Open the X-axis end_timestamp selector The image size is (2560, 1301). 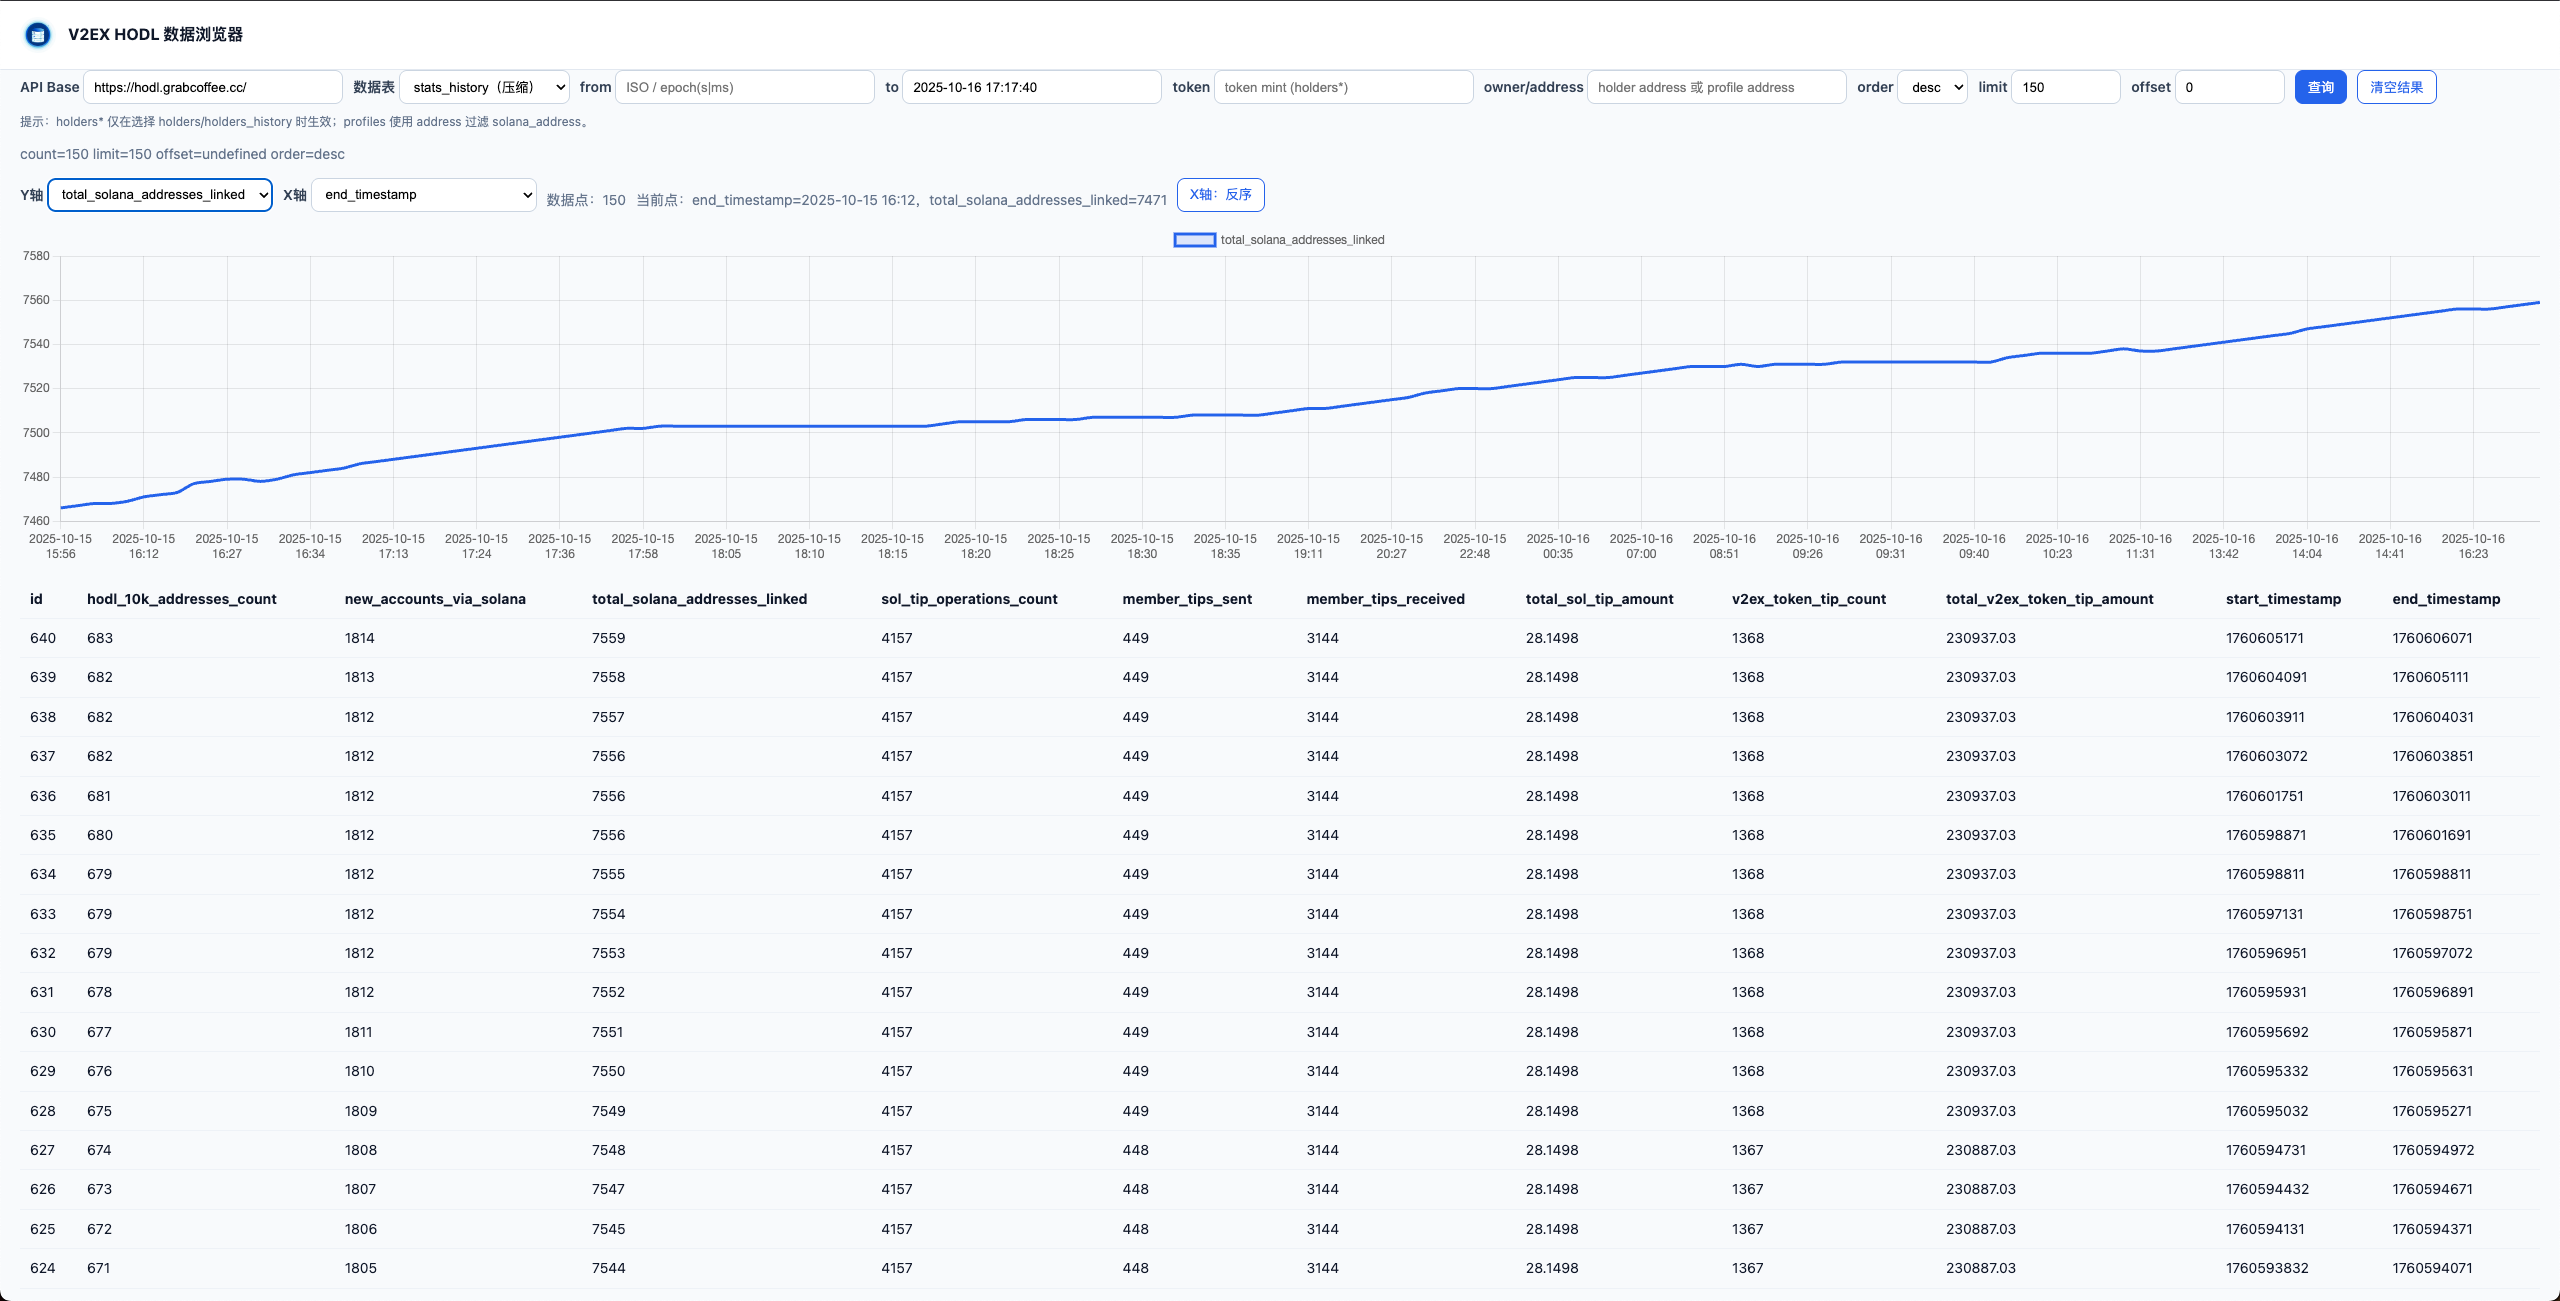424,195
